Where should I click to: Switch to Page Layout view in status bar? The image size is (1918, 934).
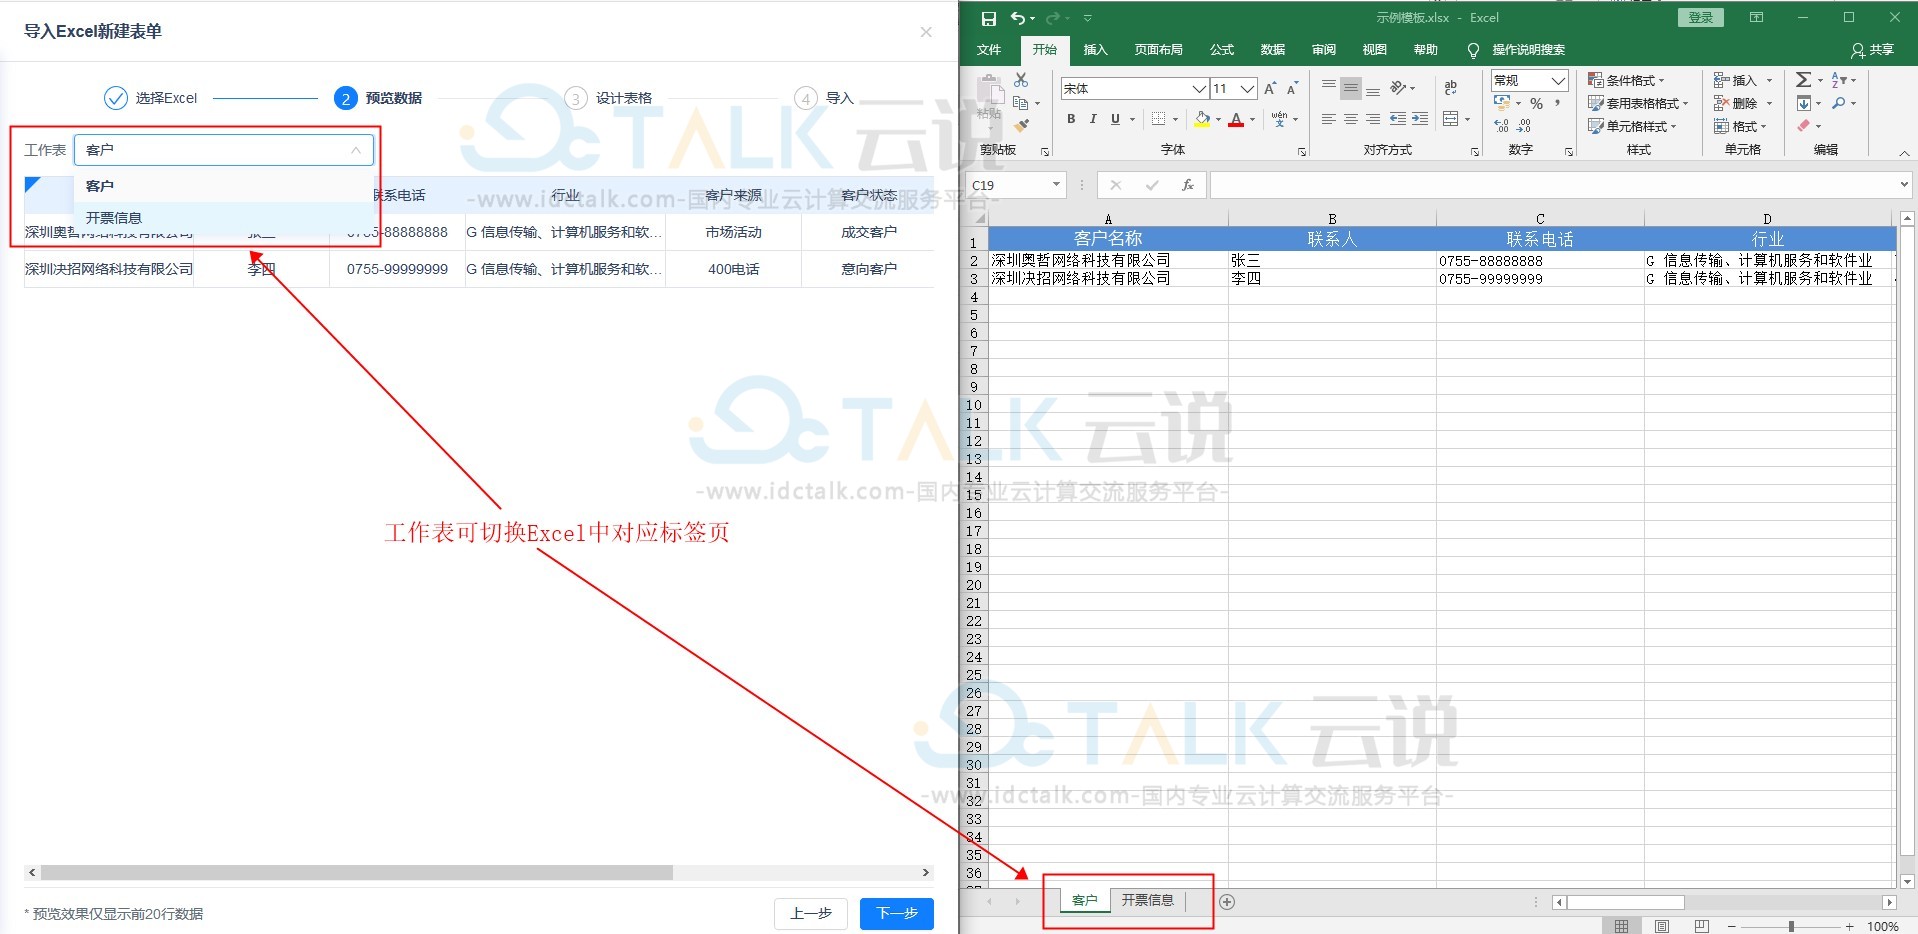(x=1662, y=926)
